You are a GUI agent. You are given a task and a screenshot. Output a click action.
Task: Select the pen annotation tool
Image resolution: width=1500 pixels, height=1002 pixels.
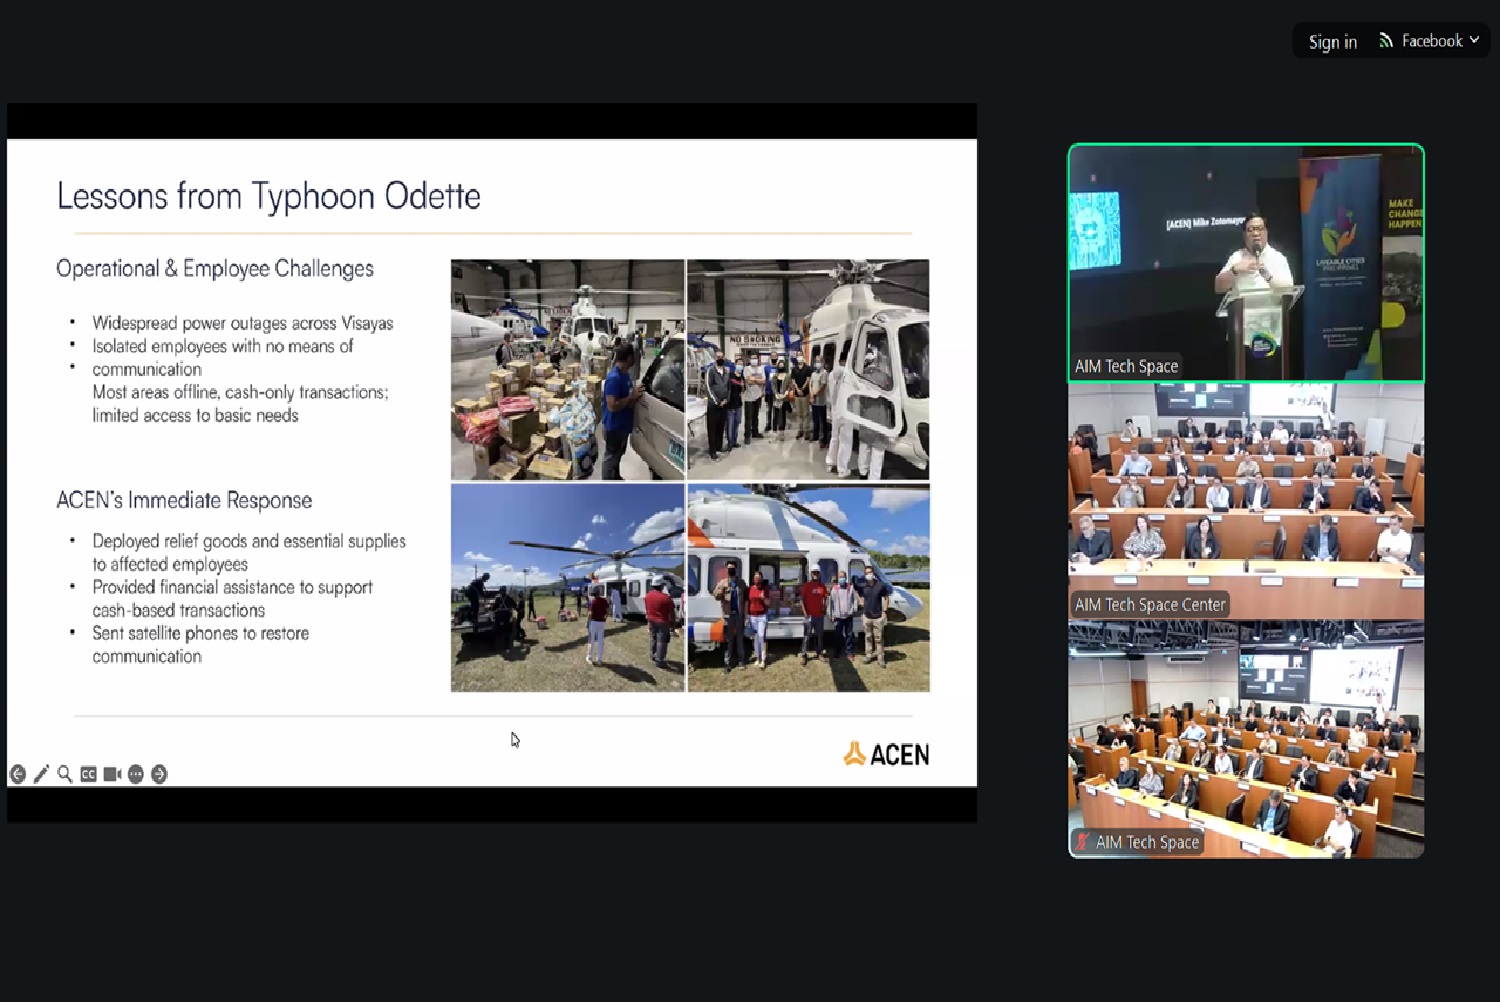coord(41,774)
